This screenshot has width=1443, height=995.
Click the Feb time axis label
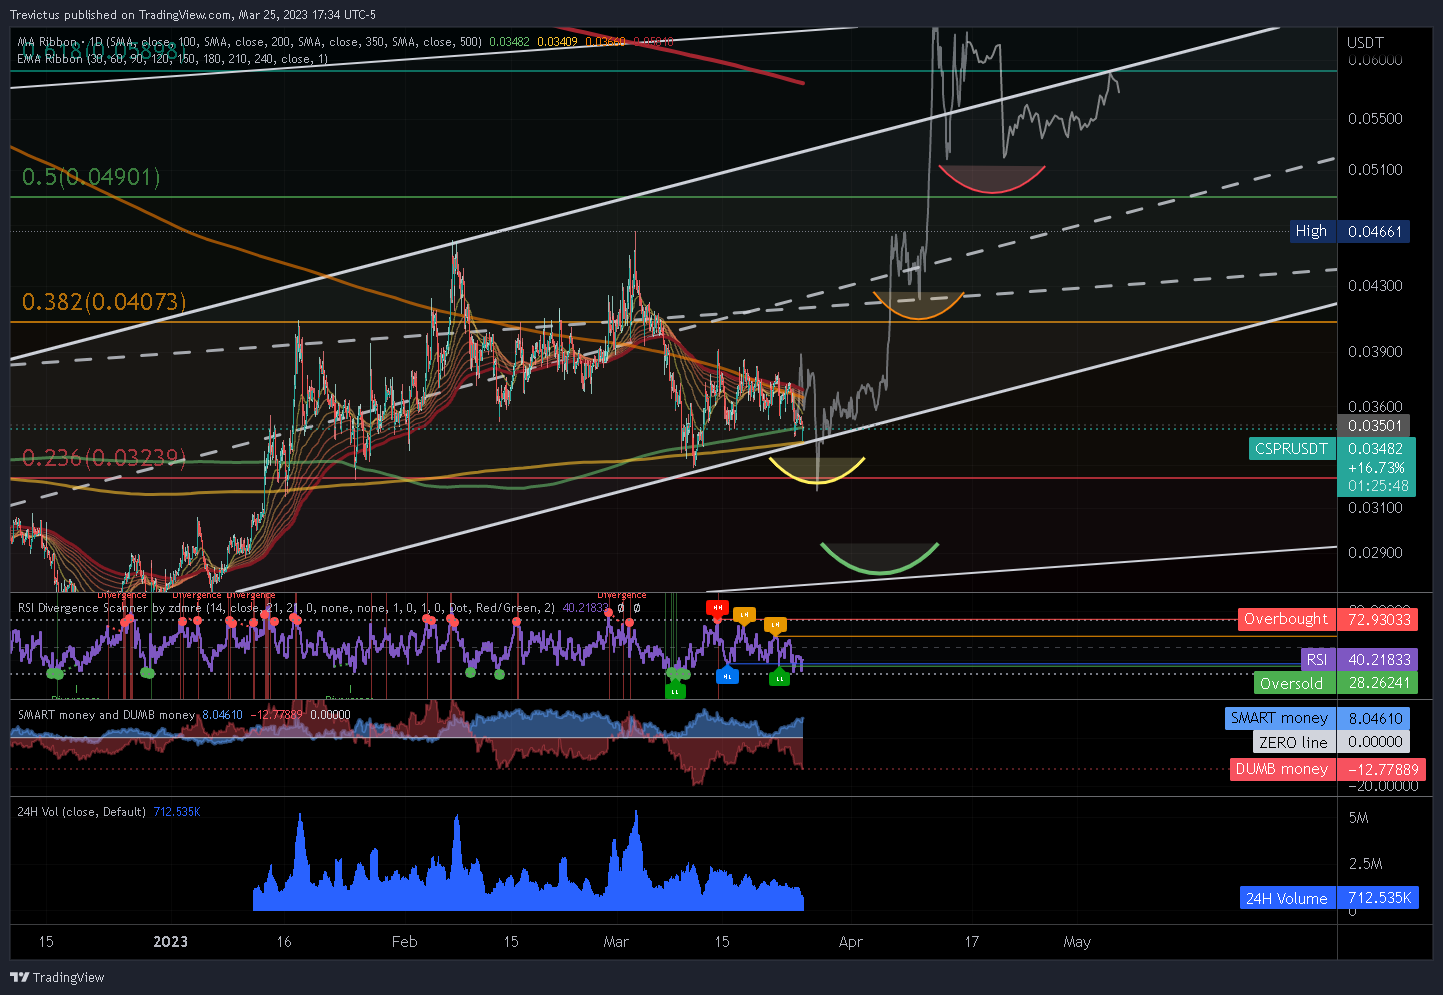coord(404,941)
